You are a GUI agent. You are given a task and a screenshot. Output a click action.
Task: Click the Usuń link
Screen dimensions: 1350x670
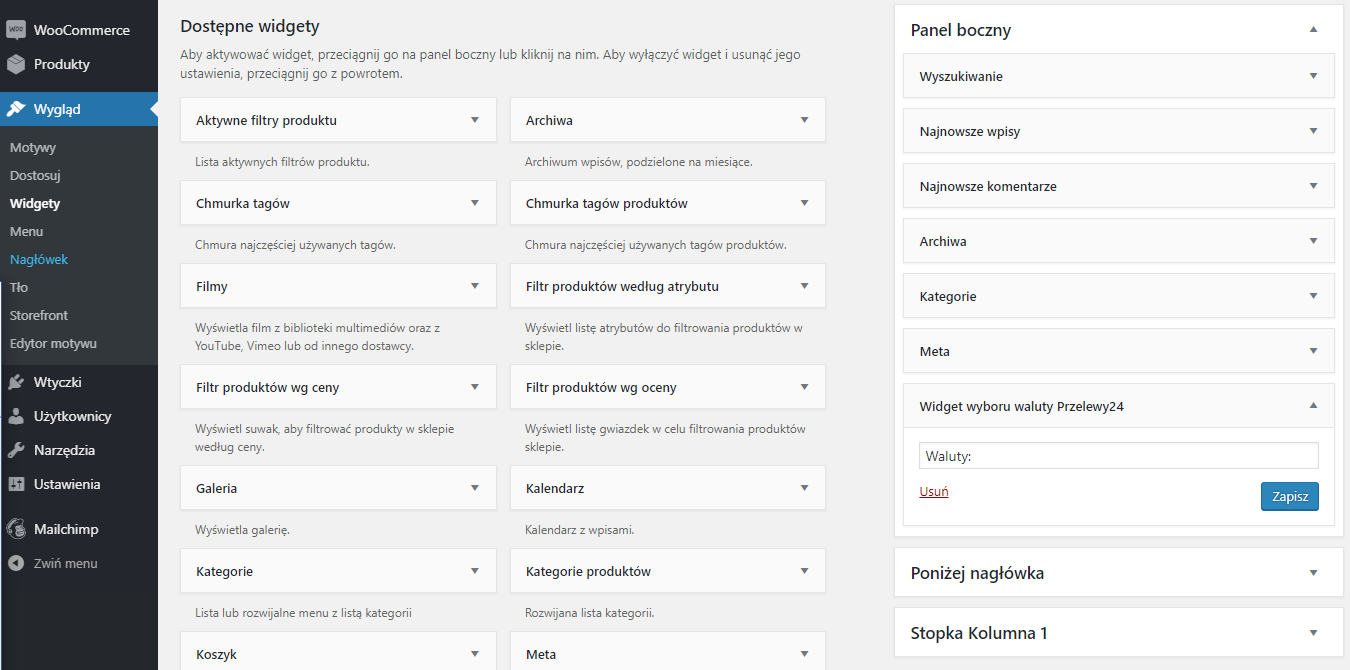[x=934, y=492]
